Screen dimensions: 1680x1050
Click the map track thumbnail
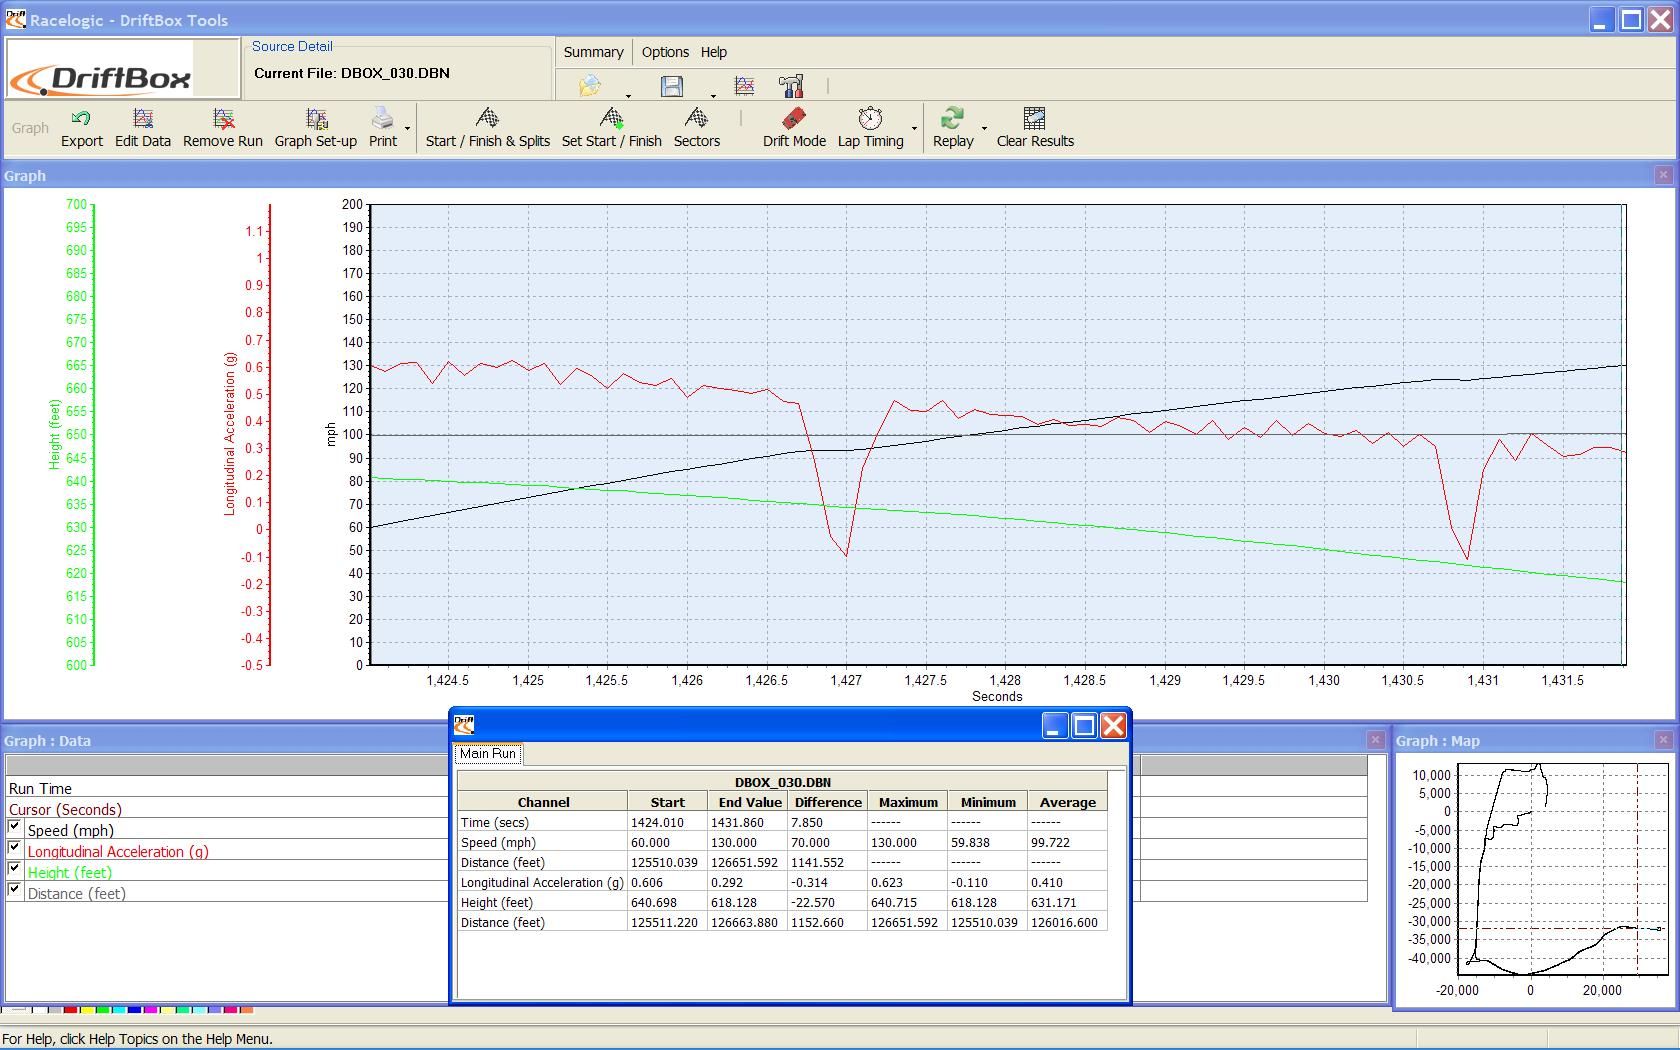(x=1563, y=869)
